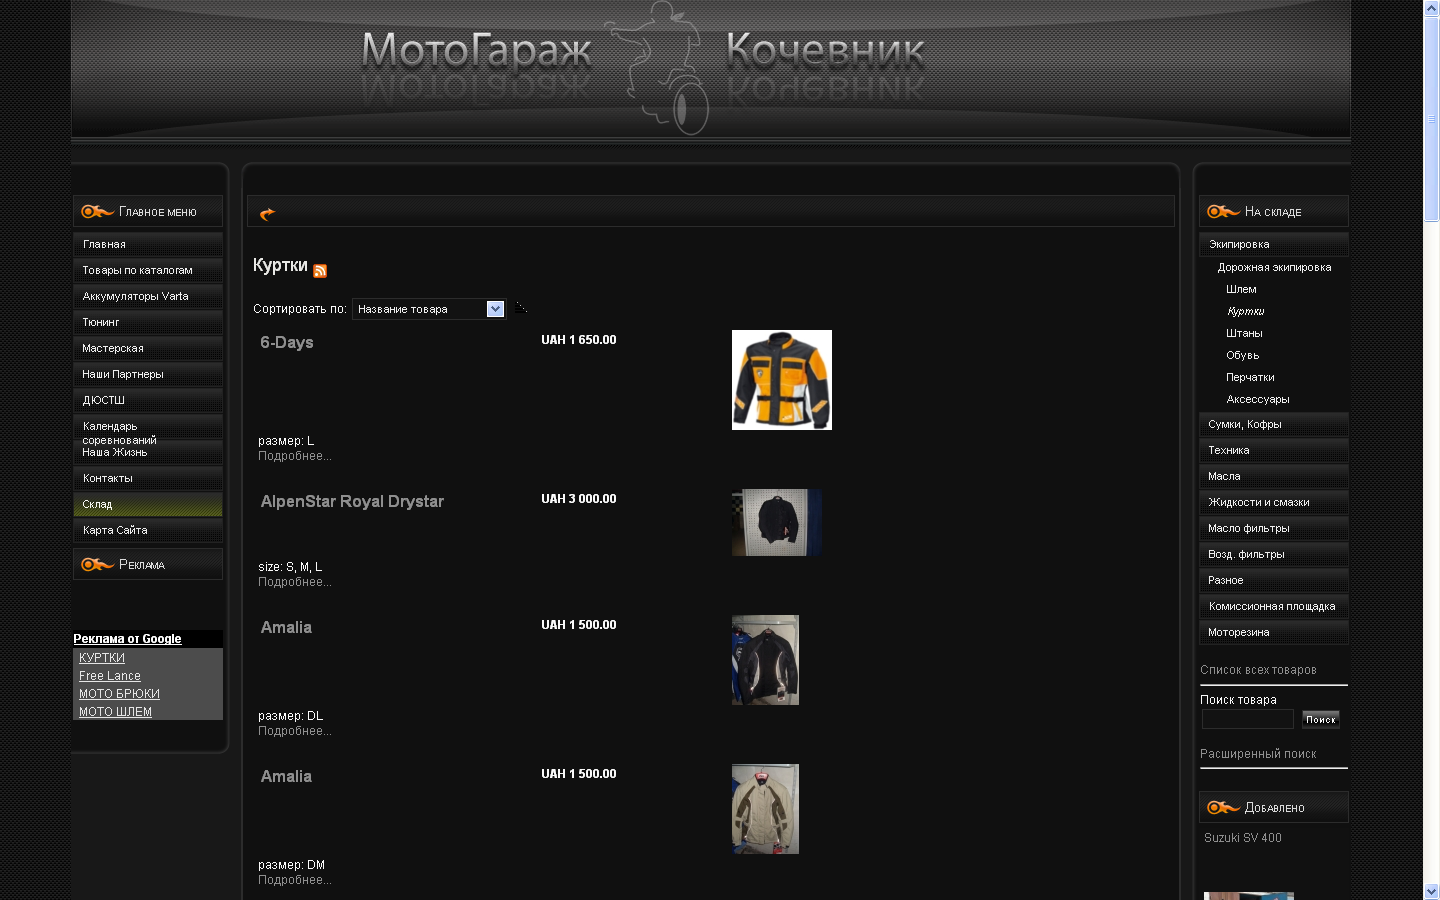Select the Обувь subcategory
The width and height of the screenshot is (1440, 900).
click(1243, 355)
